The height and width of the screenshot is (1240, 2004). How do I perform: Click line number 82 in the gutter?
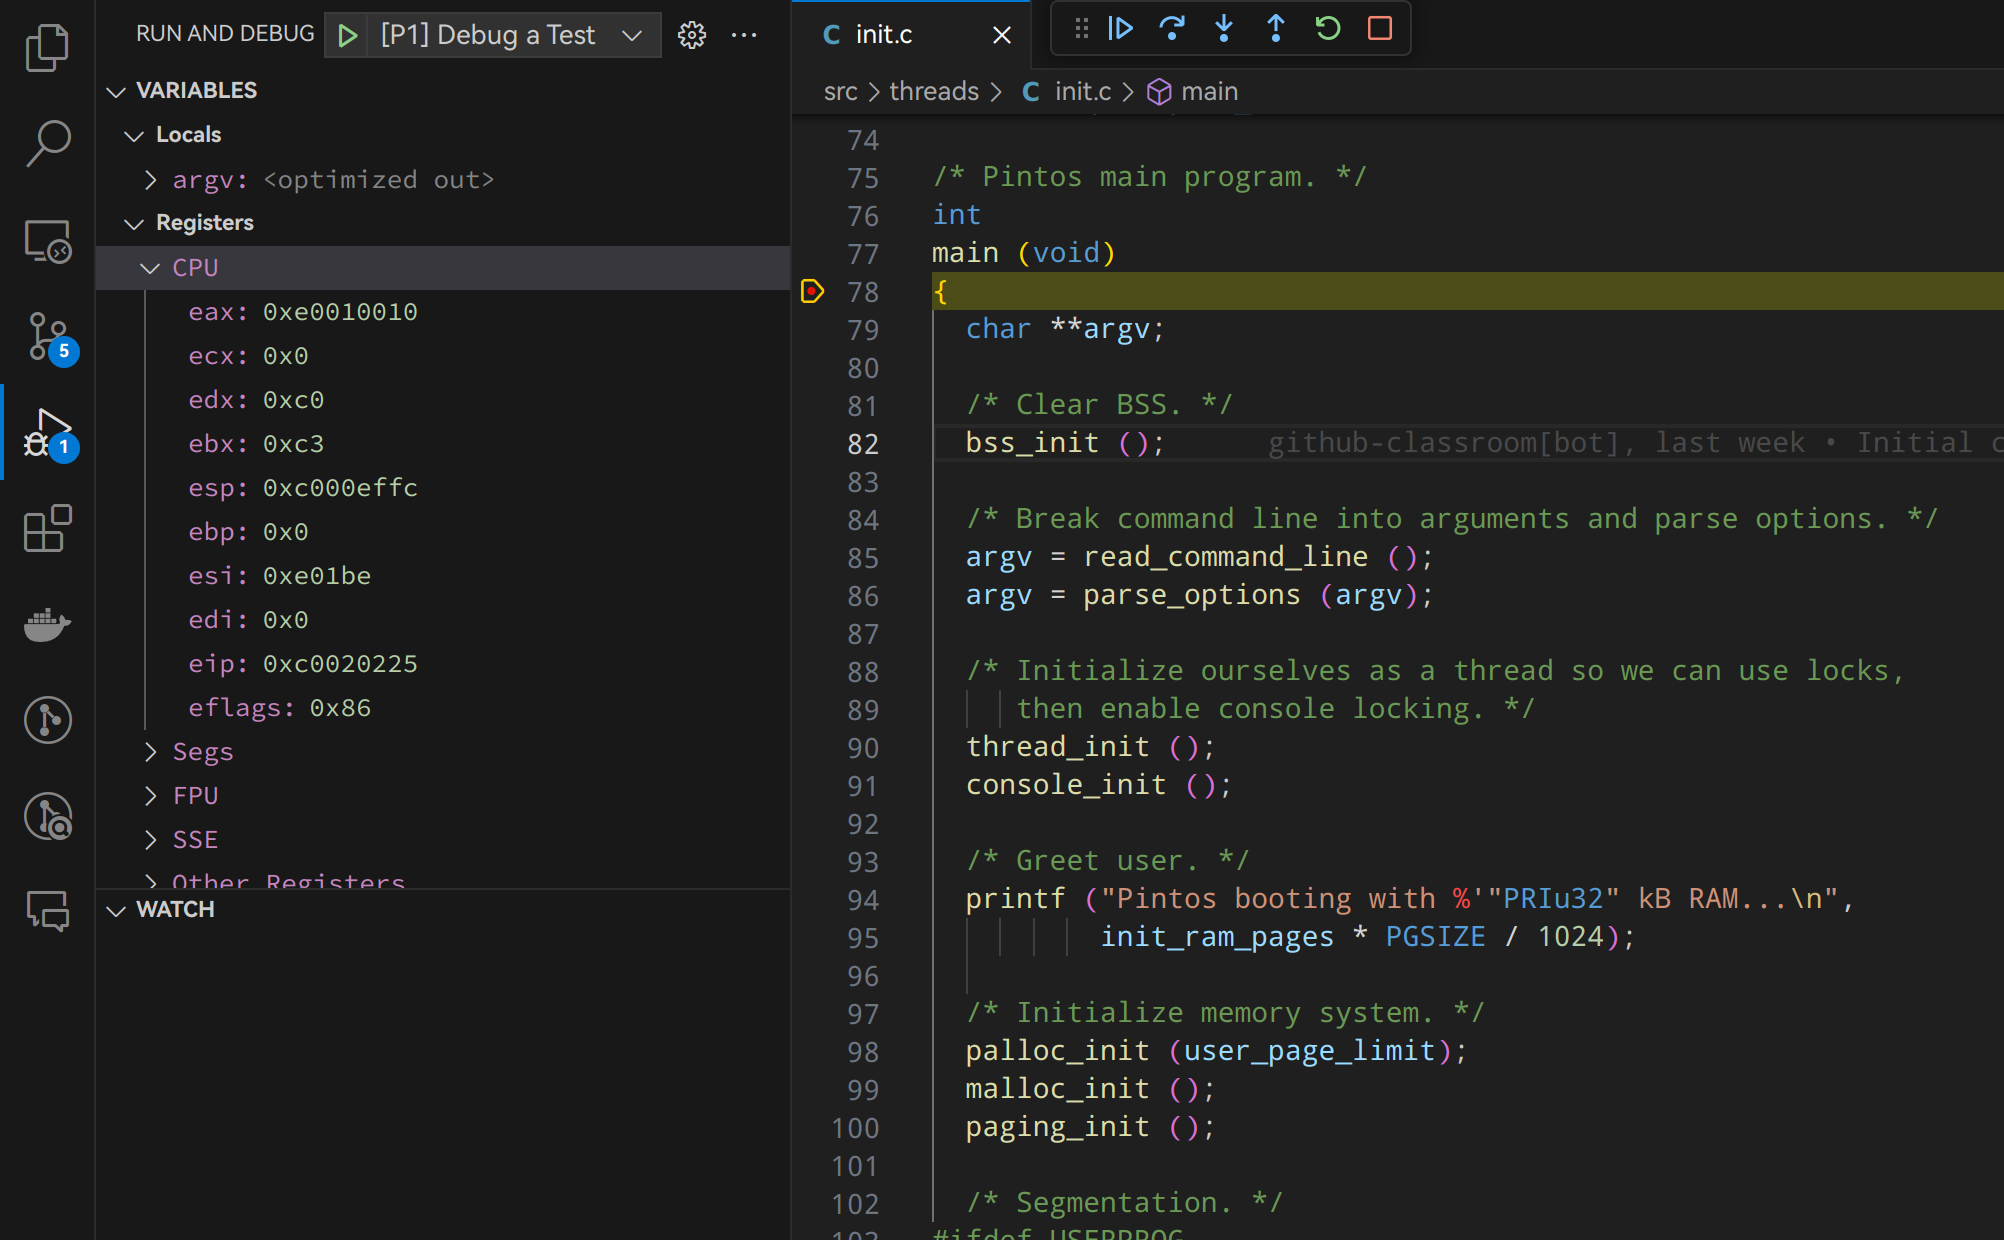tap(862, 443)
